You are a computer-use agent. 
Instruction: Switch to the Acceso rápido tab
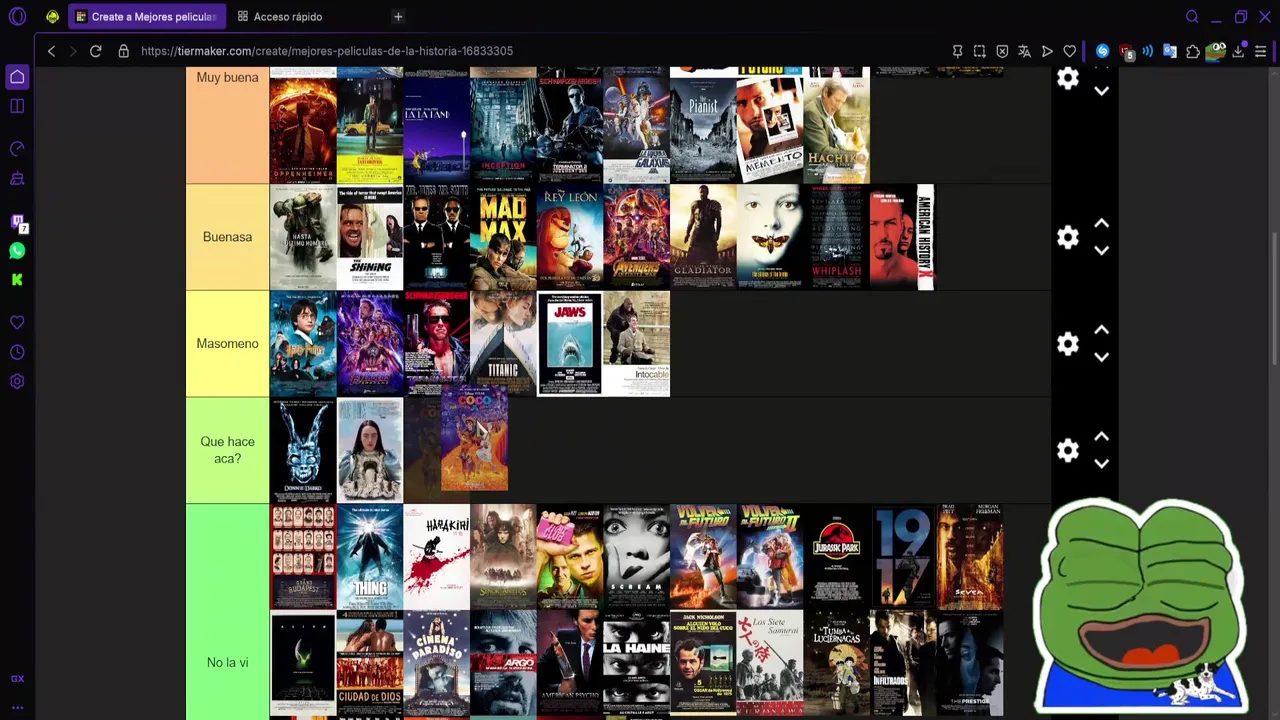[x=280, y=16]
